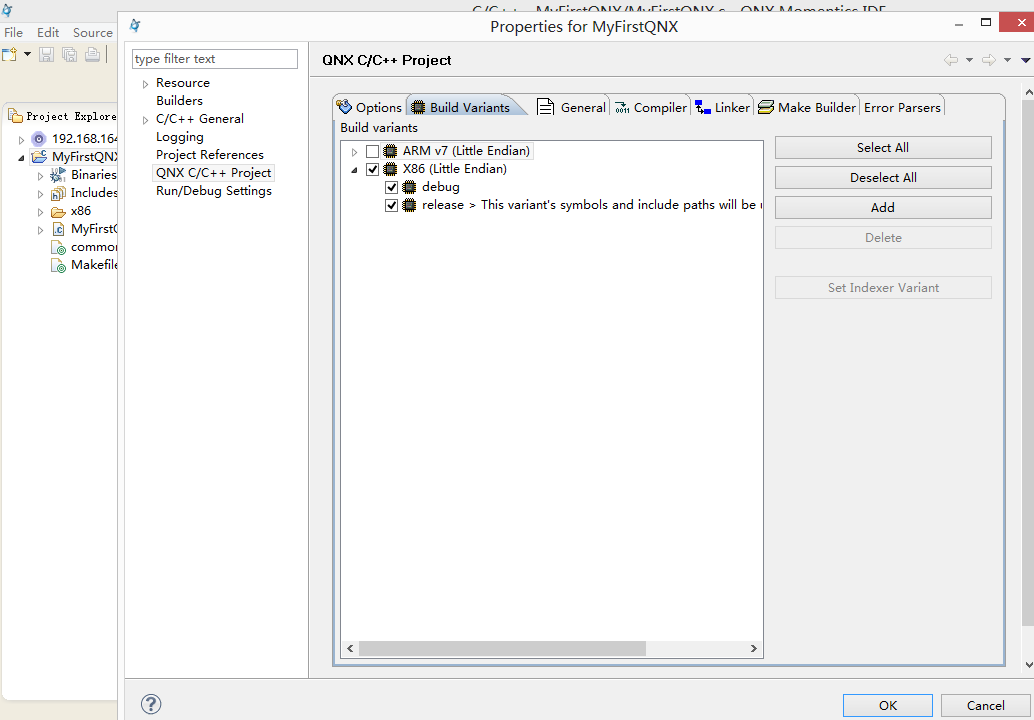Click the forward navigation arrow in dialog header
Viewport: 1034px width, 720px height.
tap(988, 60)
